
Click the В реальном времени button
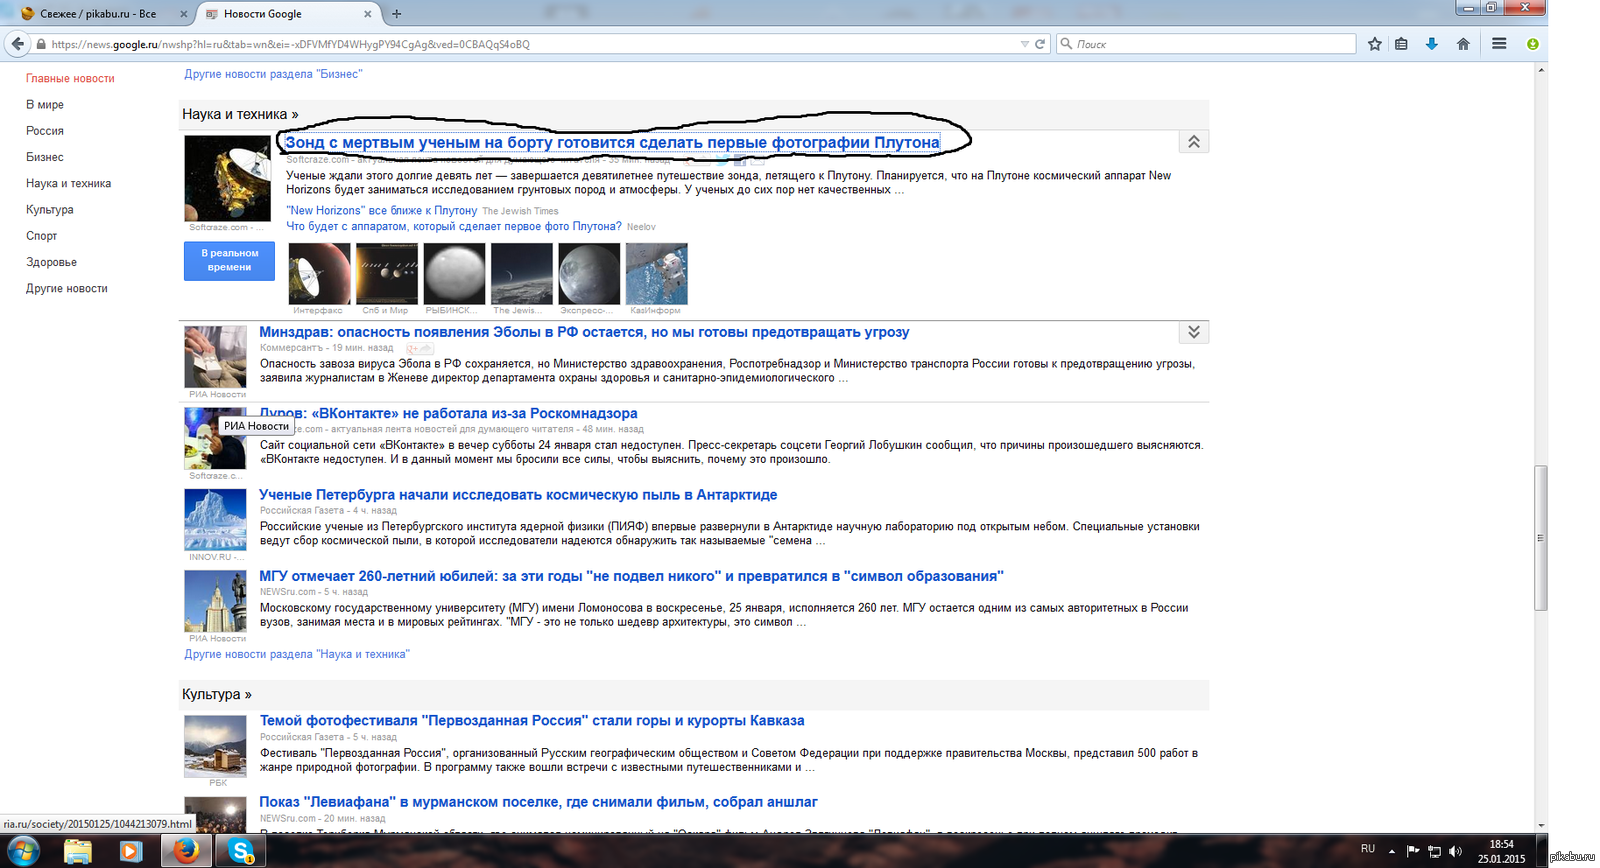pyautogui.click(x=229, y=261)
